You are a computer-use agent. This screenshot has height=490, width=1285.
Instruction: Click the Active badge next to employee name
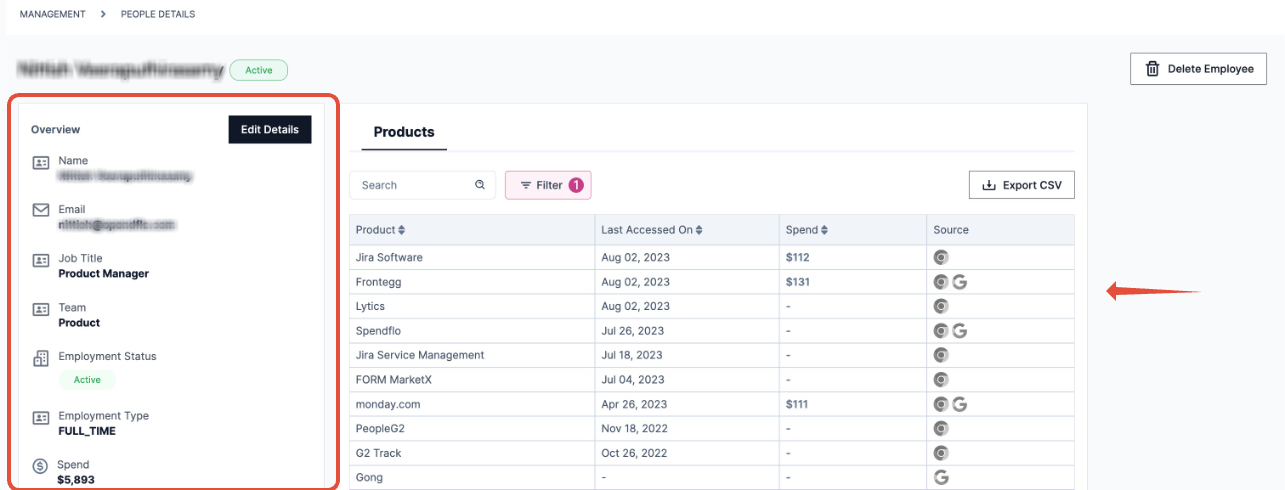click(259, 70)
